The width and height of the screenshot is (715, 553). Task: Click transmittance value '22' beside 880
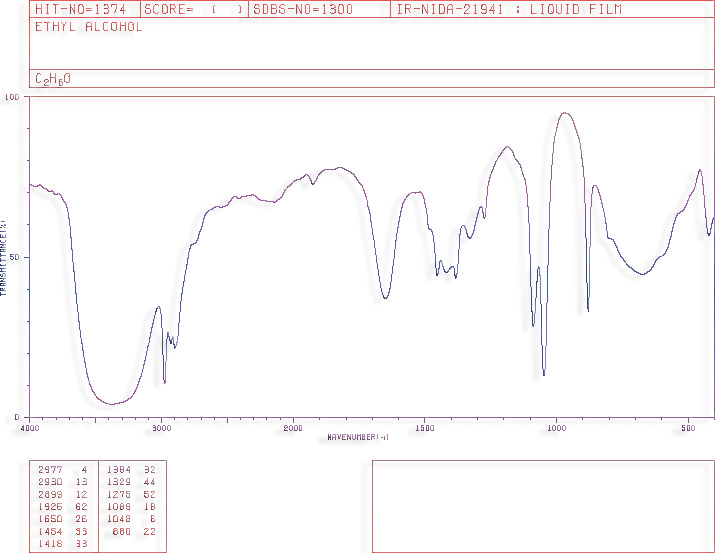coord(150,532)
